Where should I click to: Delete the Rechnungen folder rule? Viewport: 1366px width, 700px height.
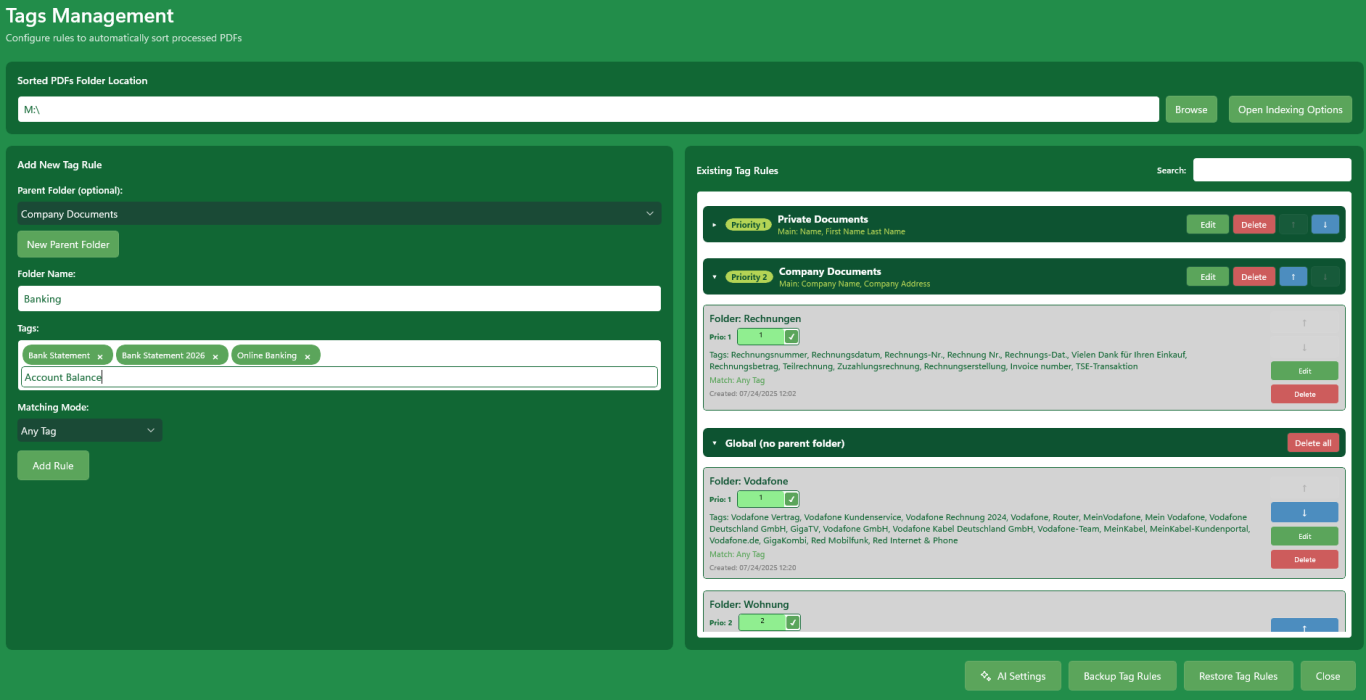(x=1304, y=394)
